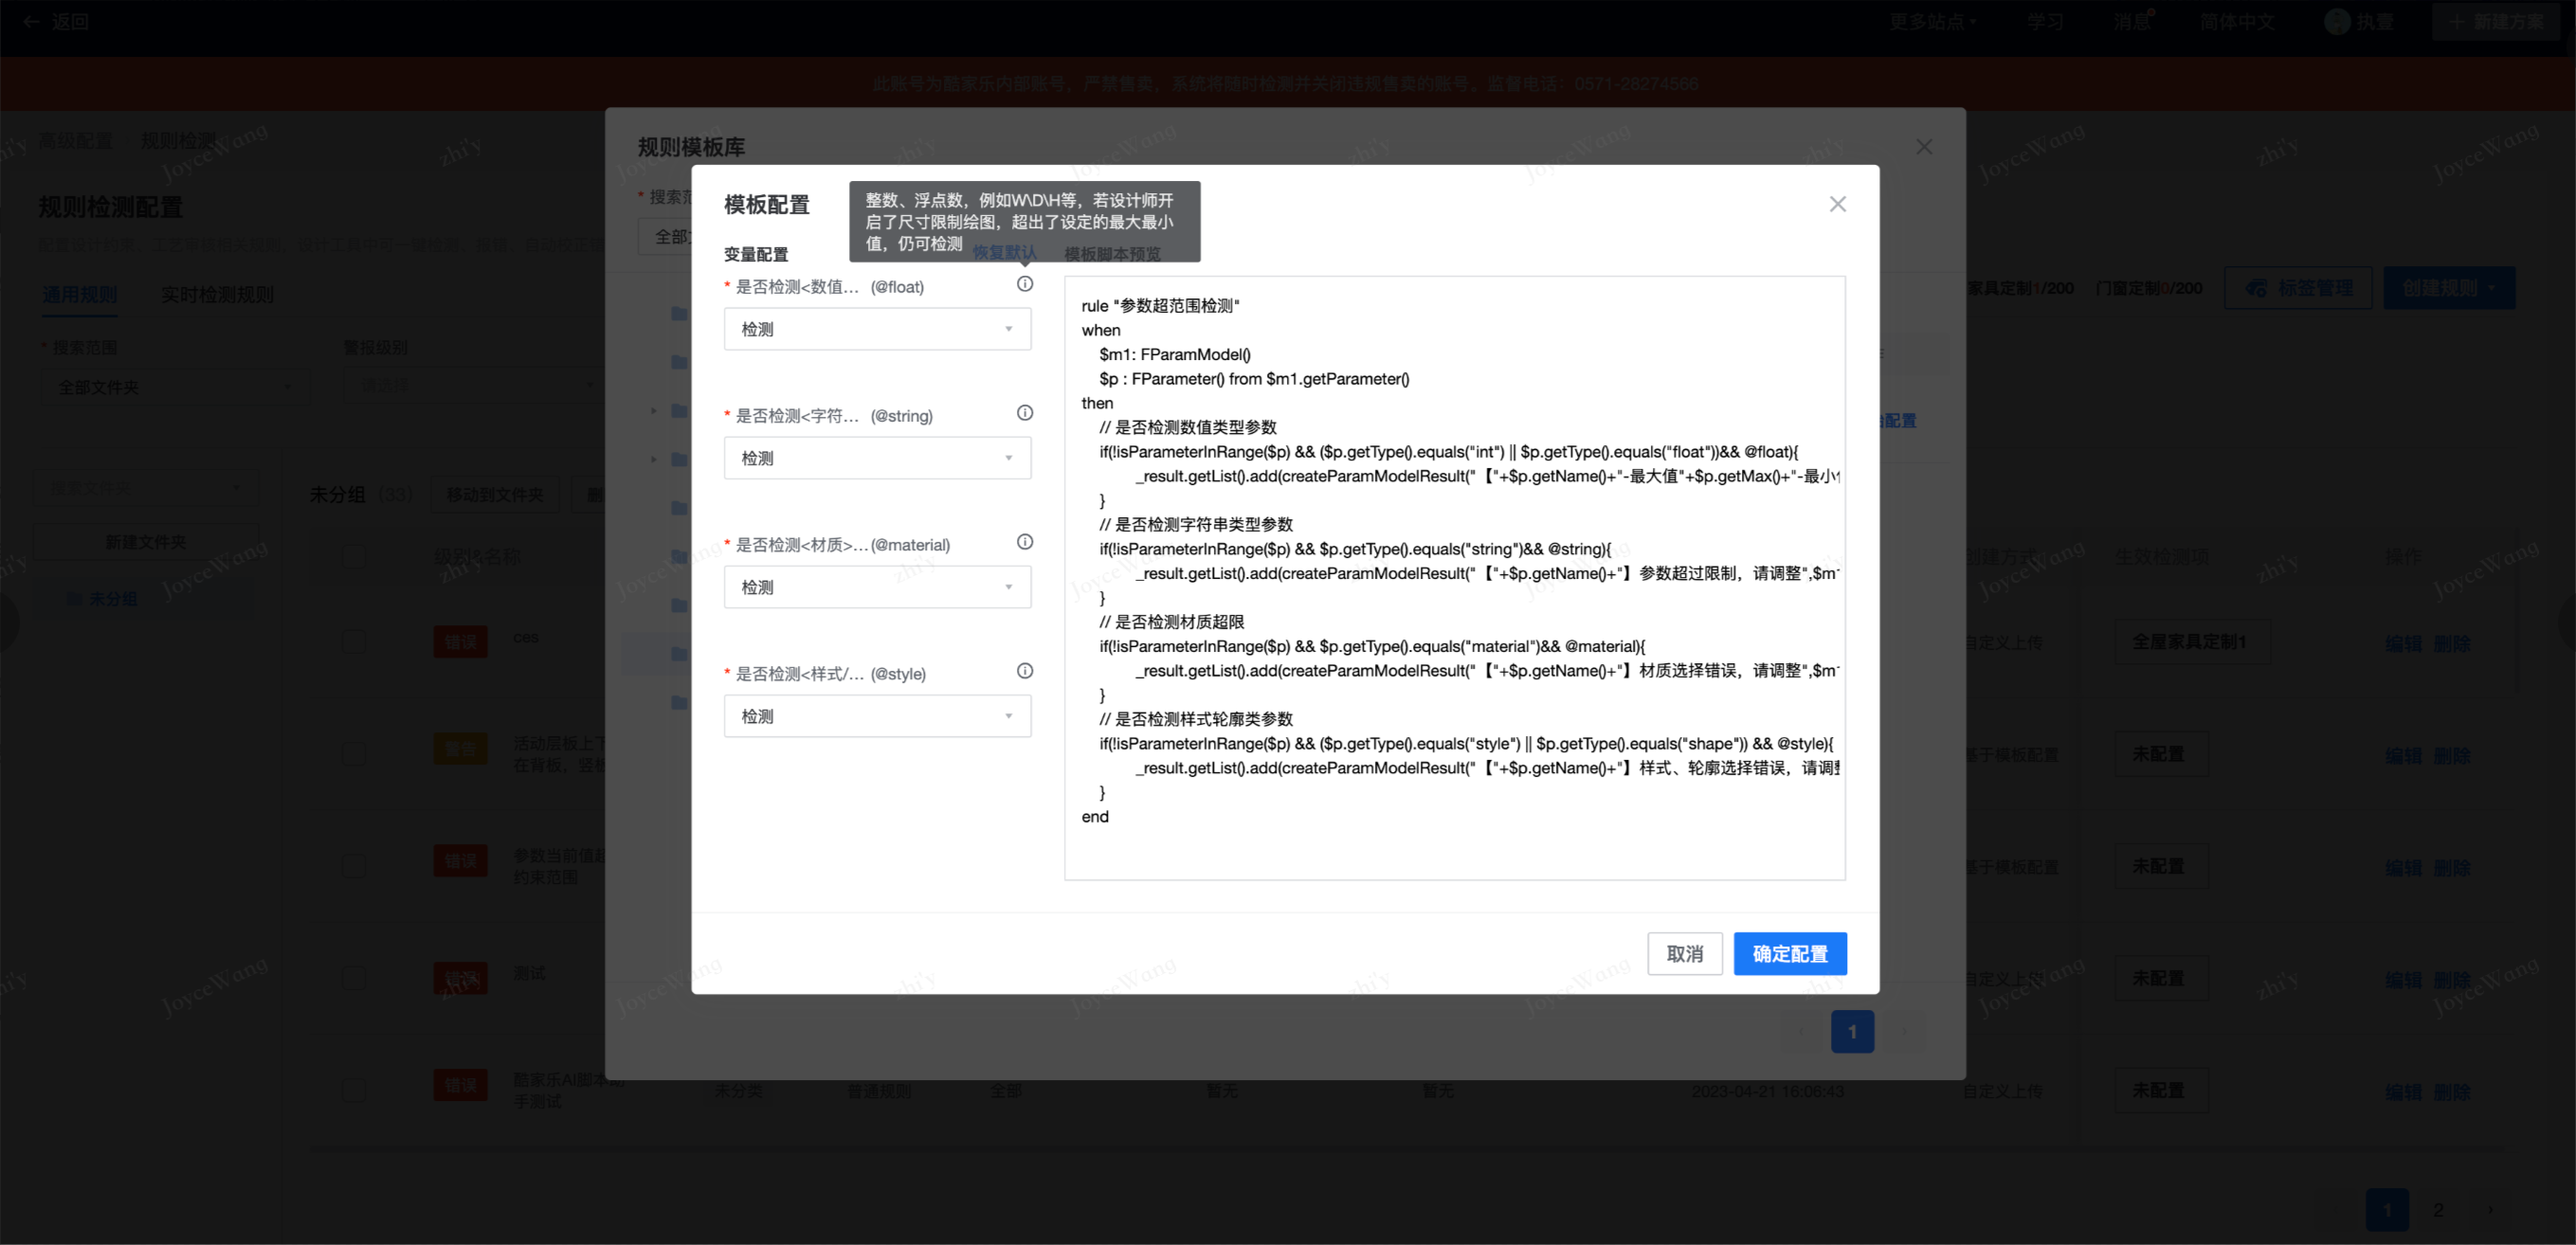Open 全部文件夹 search range dropdown
Screen dimensions: 2576x1245
click(x=176, y=386)
